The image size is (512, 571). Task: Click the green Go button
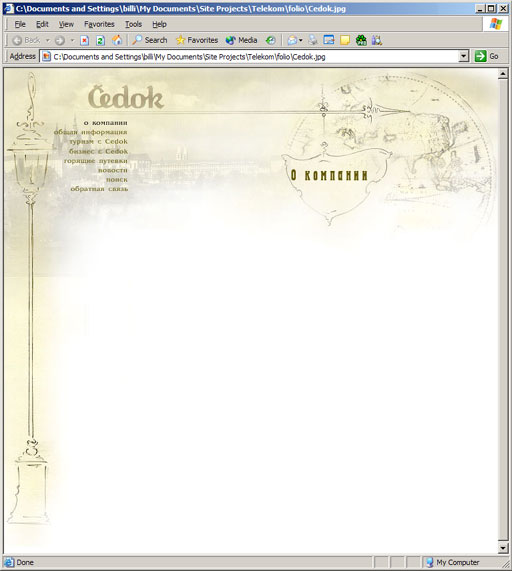coord(487,56)
